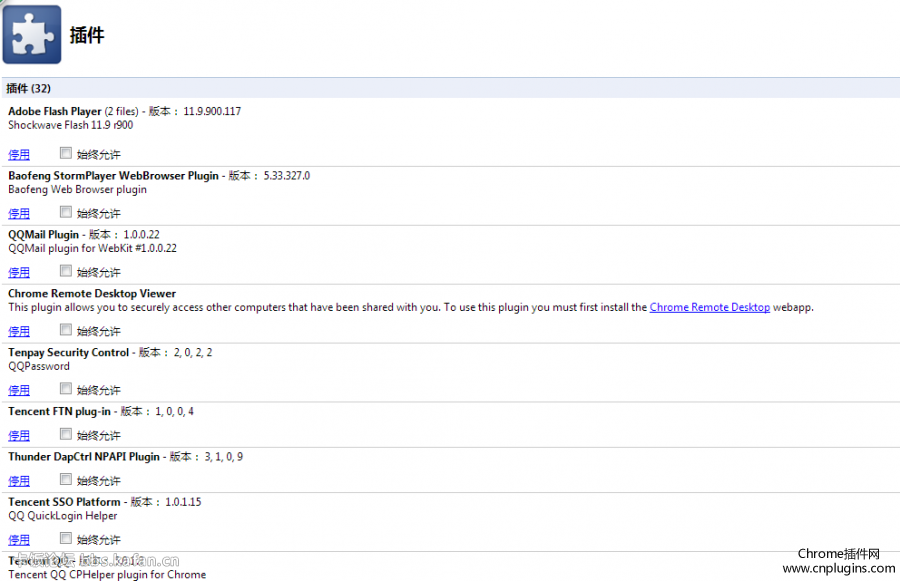Click the QQPassword description

click(39, 366)
